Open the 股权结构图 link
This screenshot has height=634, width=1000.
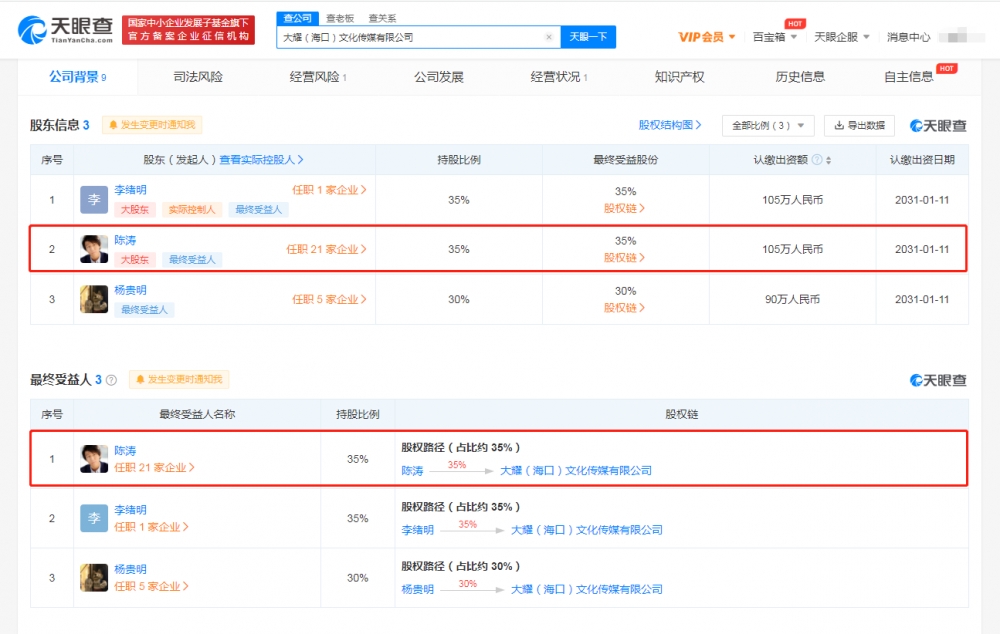(x=670, y=125)
